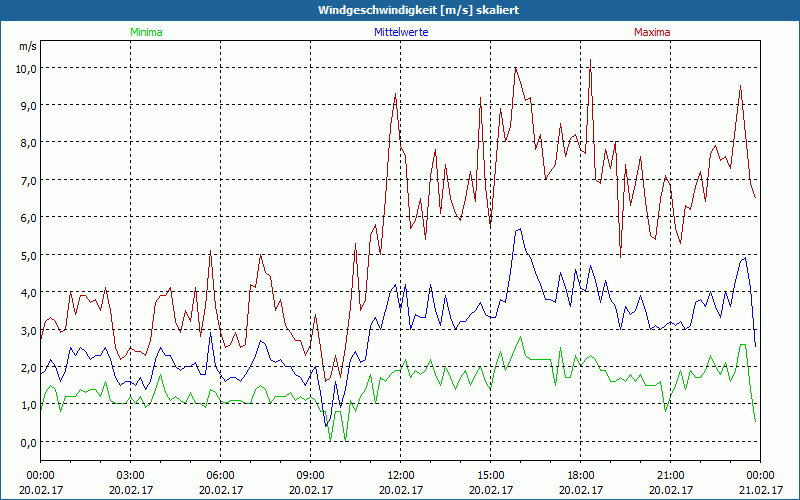Image resolution: width=800 pixels, height=500 pixels.
Task: Click the 06:00 time axis label
Action: point(220,475)
